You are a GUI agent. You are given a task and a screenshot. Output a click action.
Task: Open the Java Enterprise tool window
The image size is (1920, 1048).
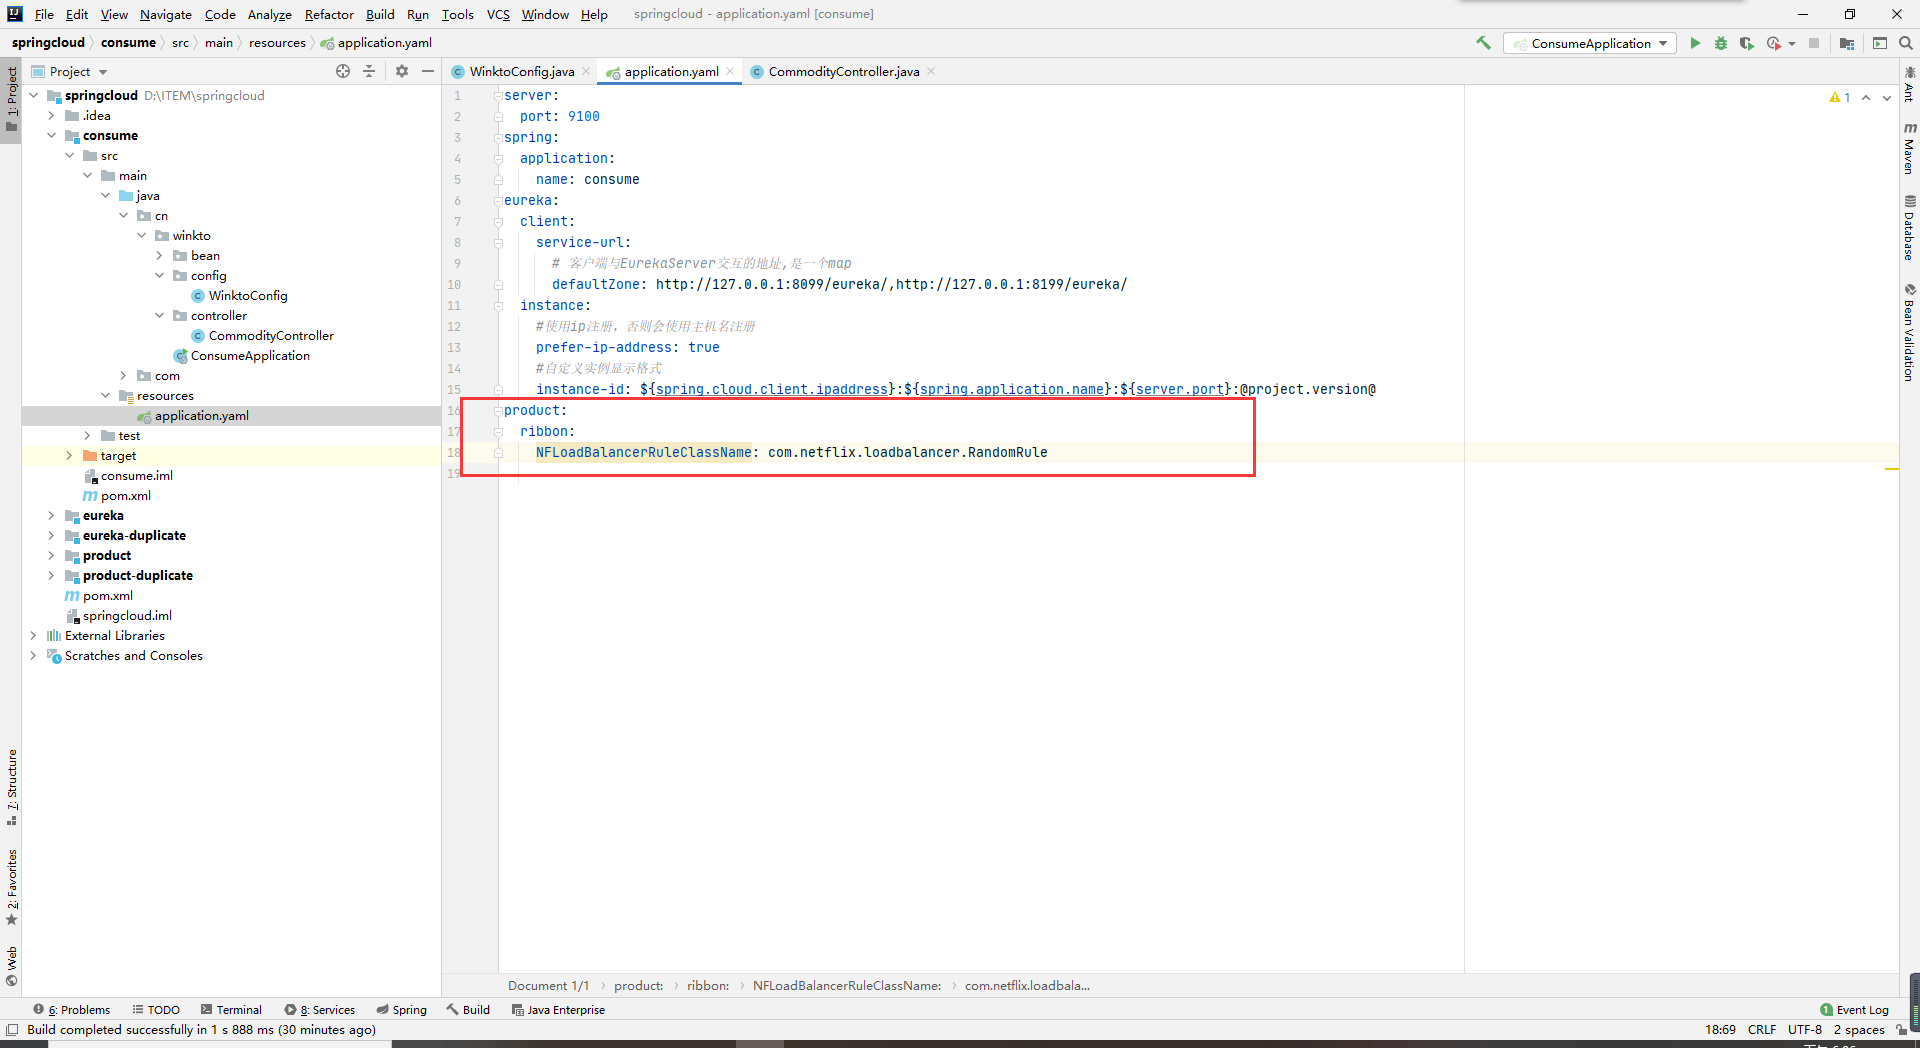tap(558, 1010)
